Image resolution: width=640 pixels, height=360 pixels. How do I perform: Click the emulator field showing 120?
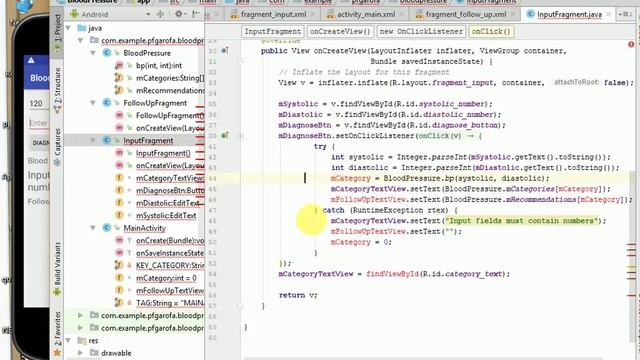(38, 104)
